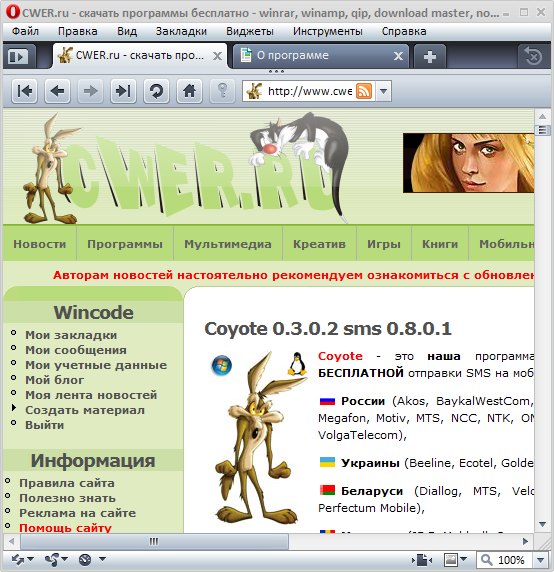The width and height of the screenshot is (554, 572).
Task: Click the Rewind navigation button
Action: pyautogui.click(x=24, y=91)
